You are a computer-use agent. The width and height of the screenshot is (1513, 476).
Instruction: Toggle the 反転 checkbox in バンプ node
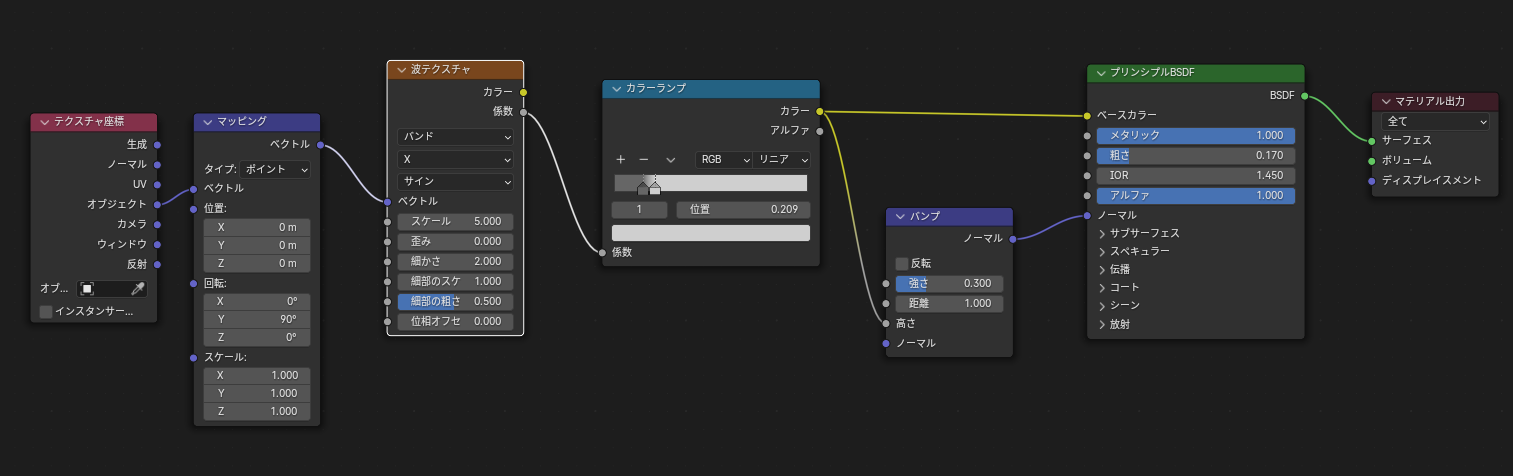pyautogui.click(x=902, y=263)
